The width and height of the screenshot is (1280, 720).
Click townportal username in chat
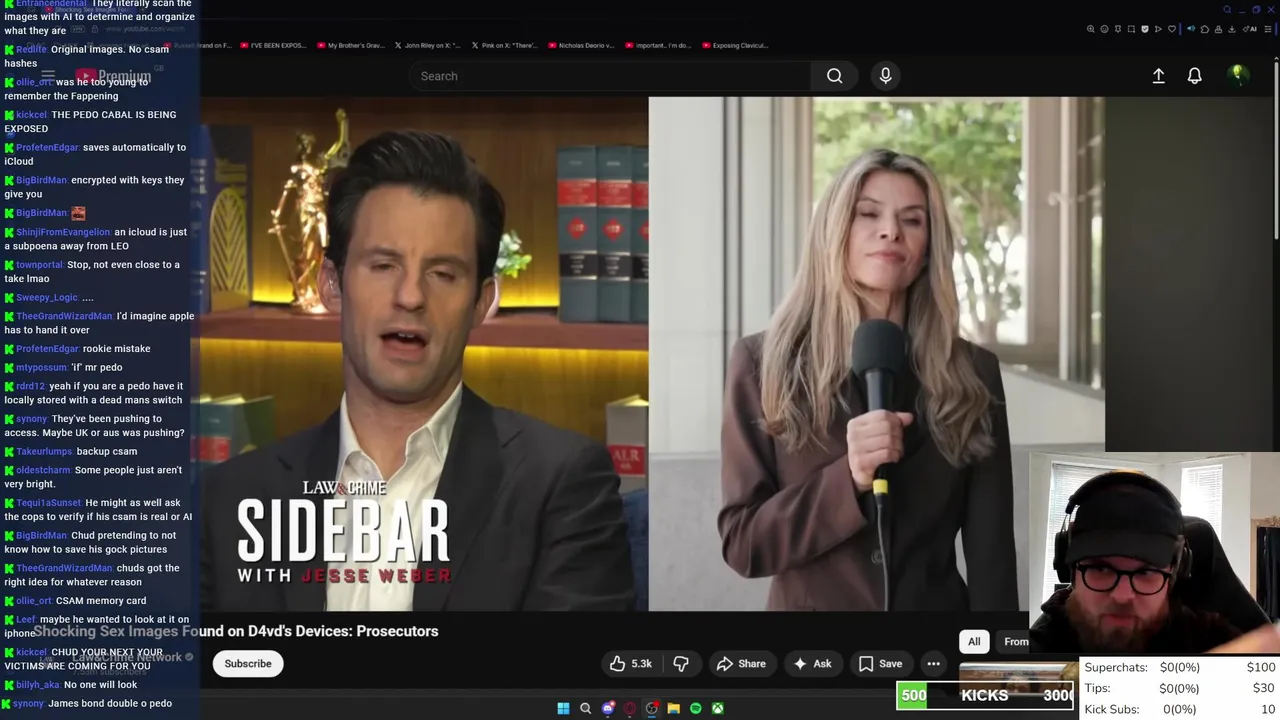point(40,265)
